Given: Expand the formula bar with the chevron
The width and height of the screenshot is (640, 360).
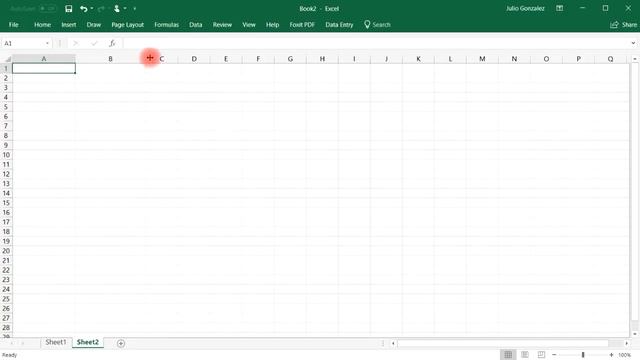Looking at the screenshot, I should [633, 43].
